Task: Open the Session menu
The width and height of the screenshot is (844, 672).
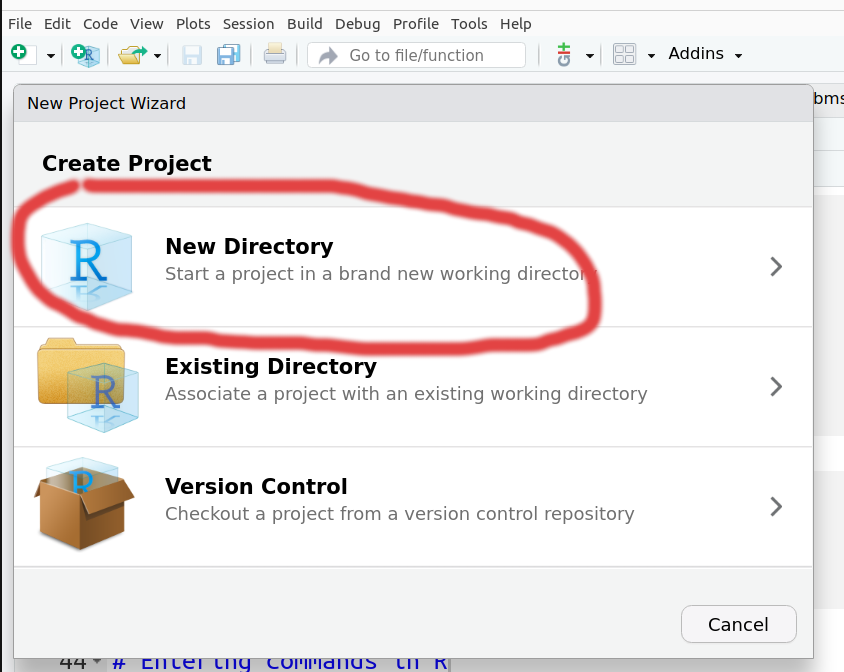Action: (x=248, y=23)
